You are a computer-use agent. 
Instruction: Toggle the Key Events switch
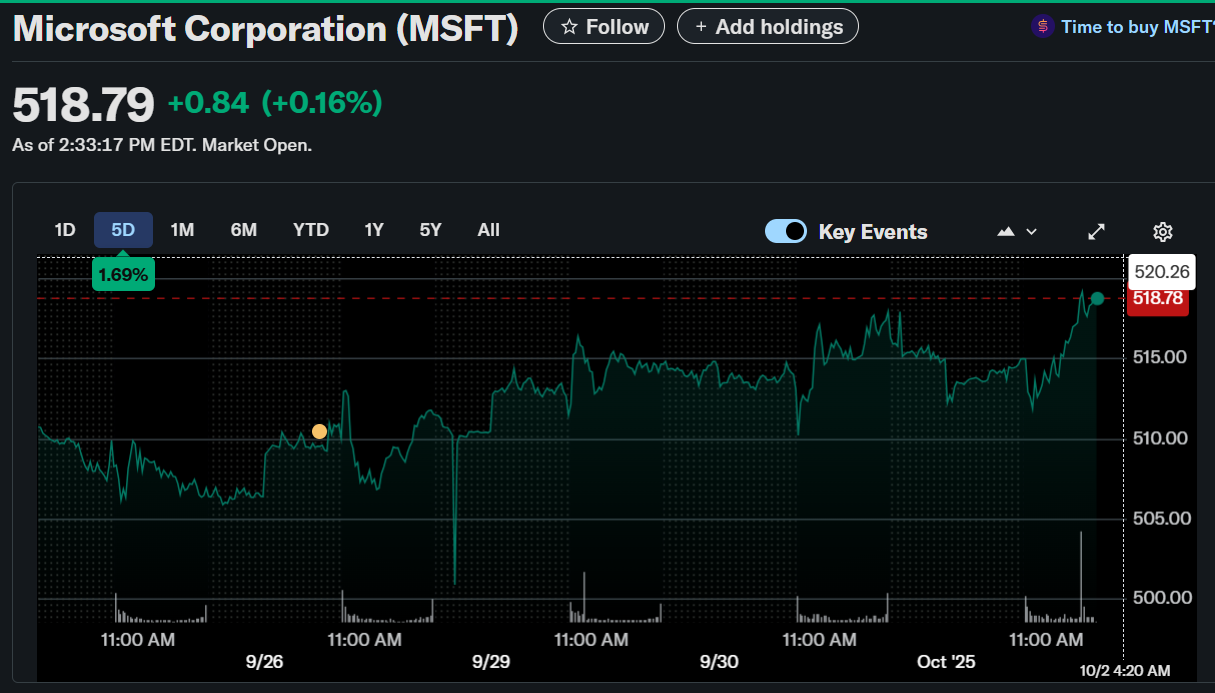(786, 232)
